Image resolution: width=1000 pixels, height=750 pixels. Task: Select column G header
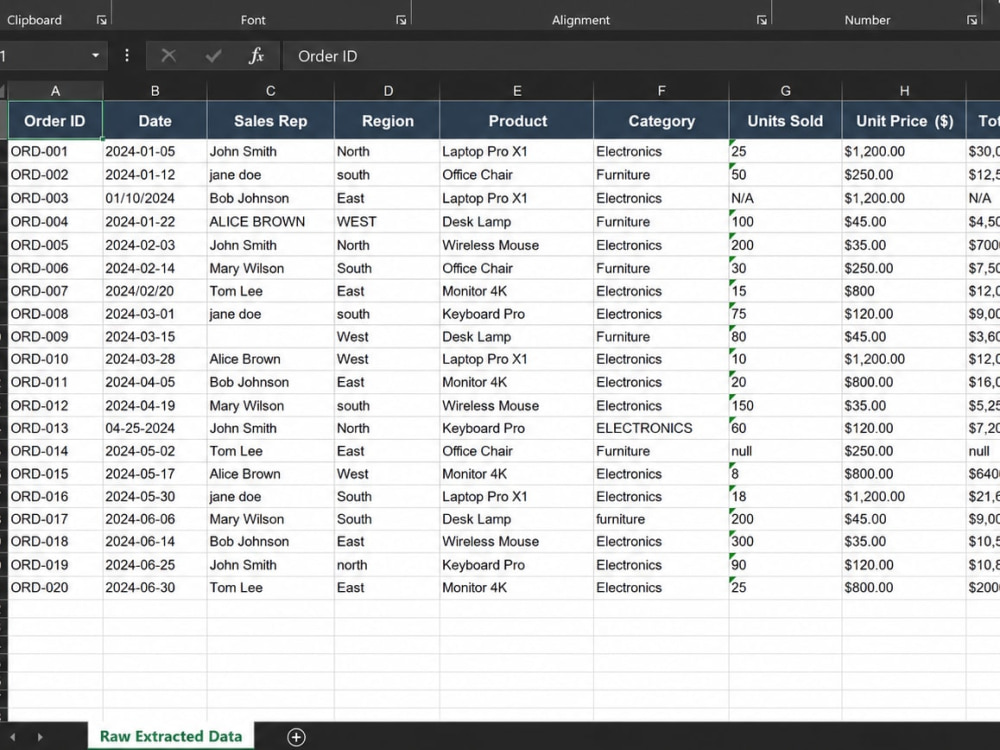[785, 91]
